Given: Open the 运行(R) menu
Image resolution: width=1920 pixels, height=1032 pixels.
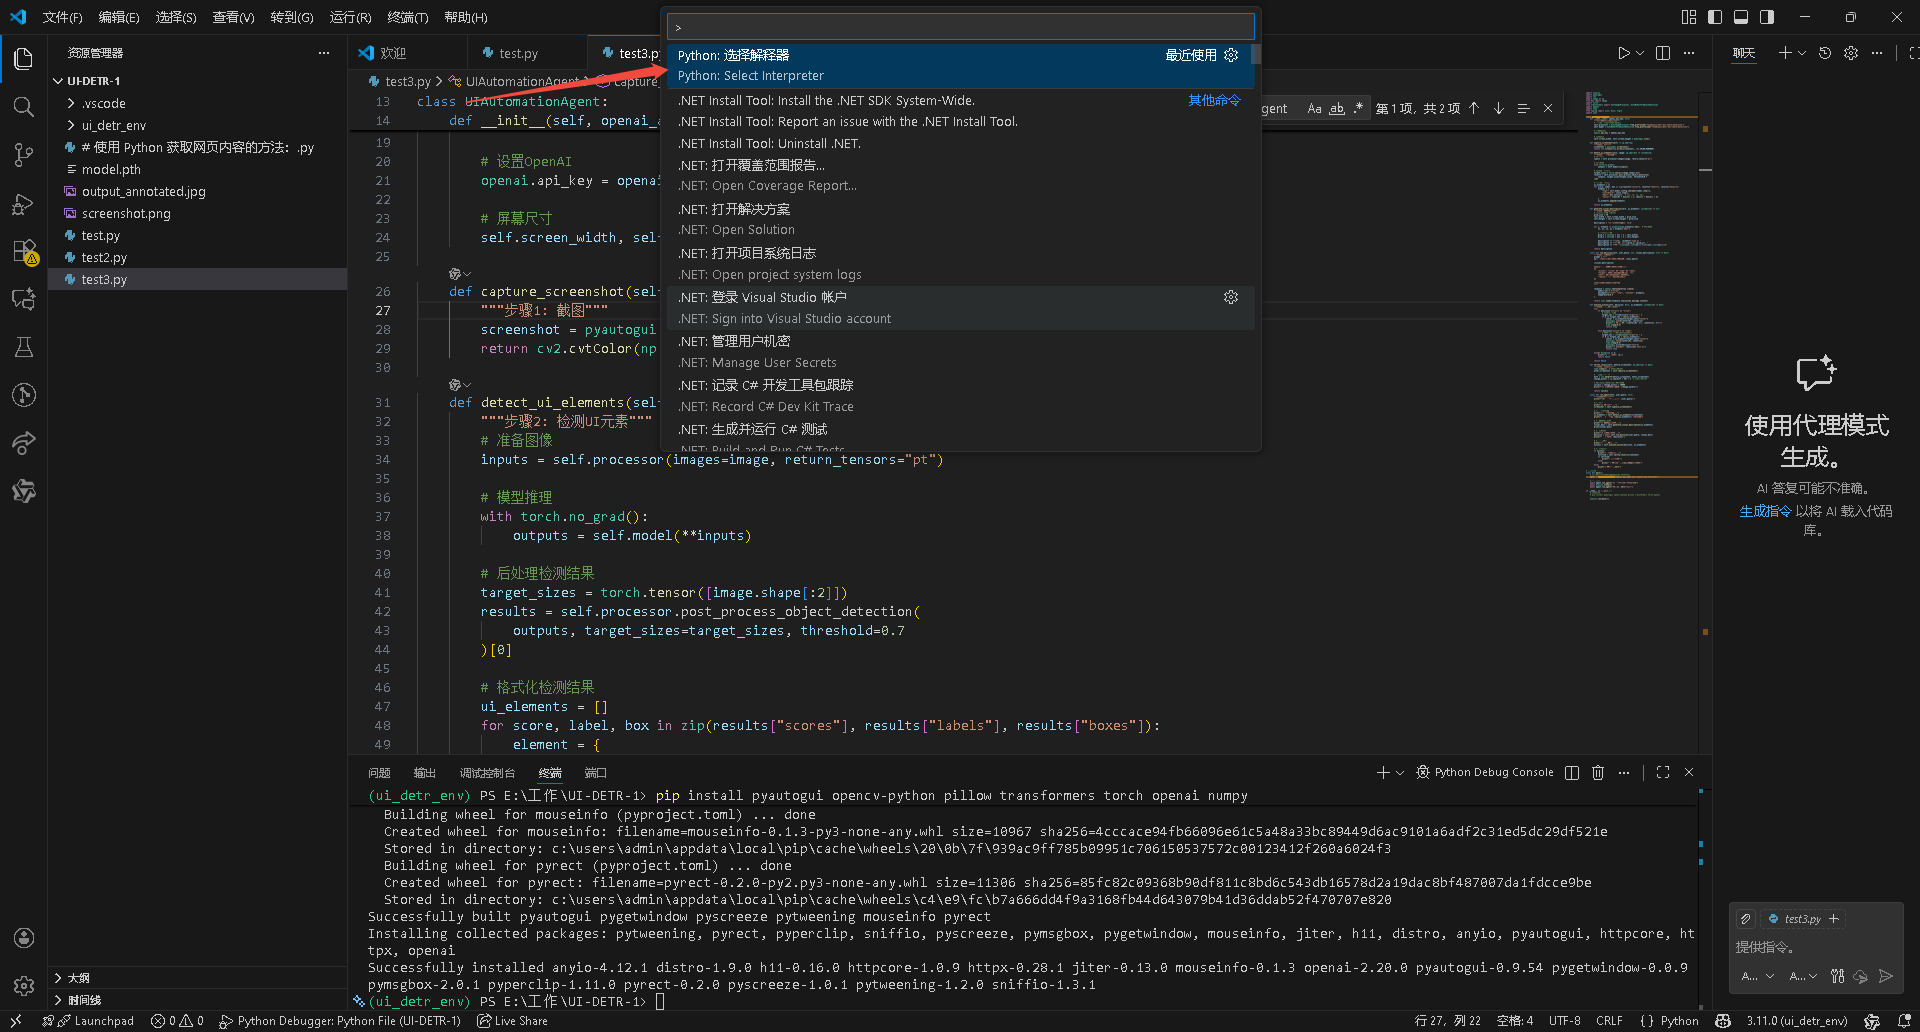Looking at the screenshot, I should pos(350,17).
